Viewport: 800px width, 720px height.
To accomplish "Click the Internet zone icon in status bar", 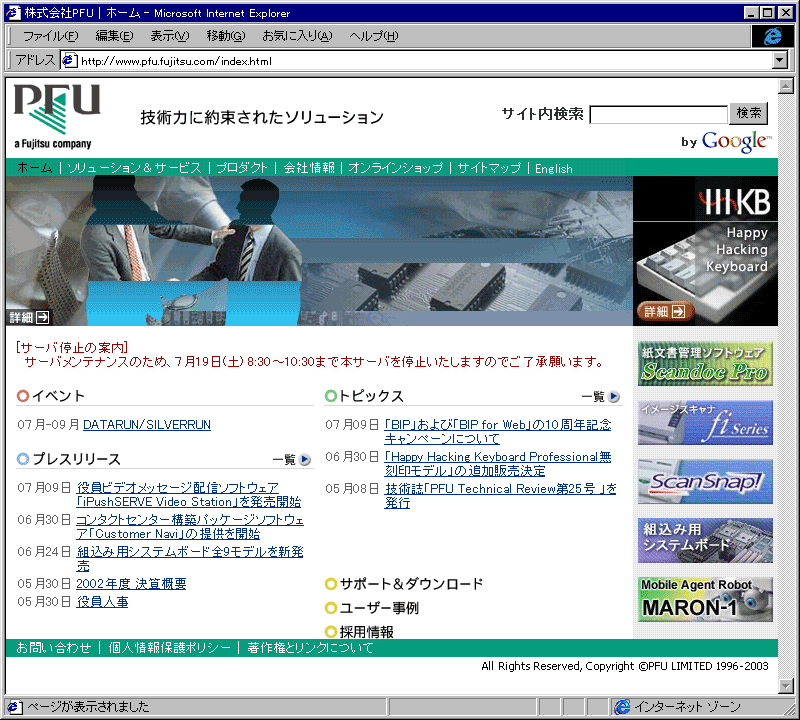I will point(622,707).
